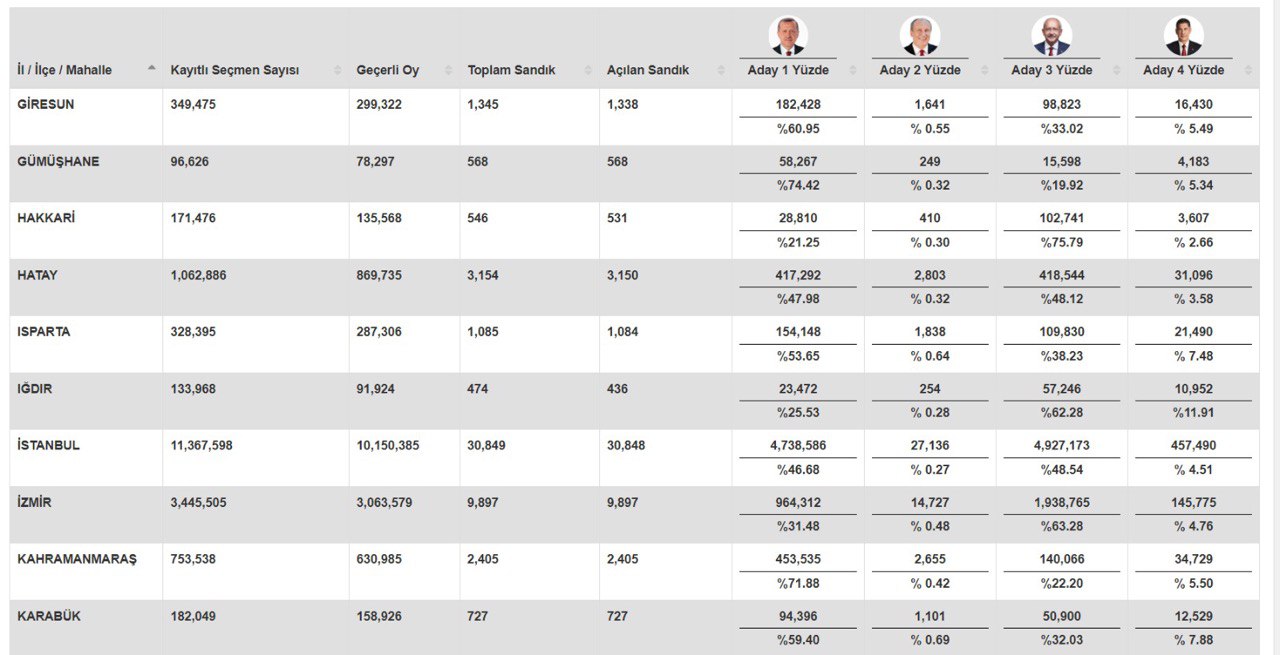Select KAHRAMANMARAŞ in the province list
Image resolution: width=1280 pixels, height=655 pixels.
click(x=77, y=559)
